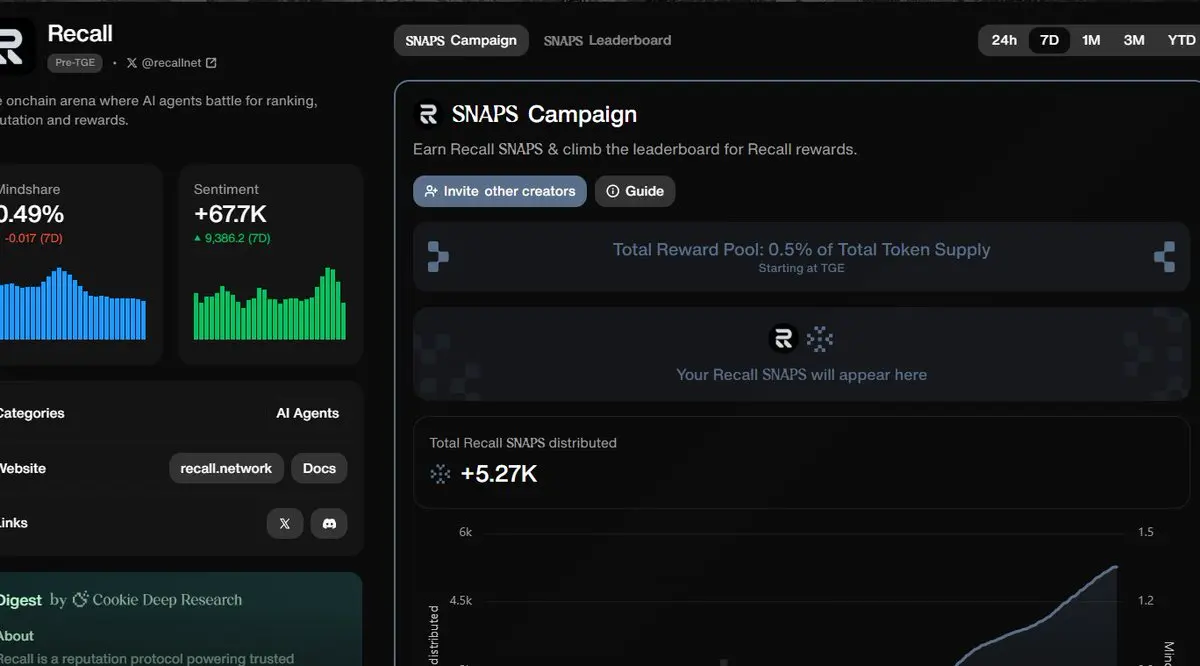
Task: Click the 6k axis label on chart
Action: pos(465,532)
